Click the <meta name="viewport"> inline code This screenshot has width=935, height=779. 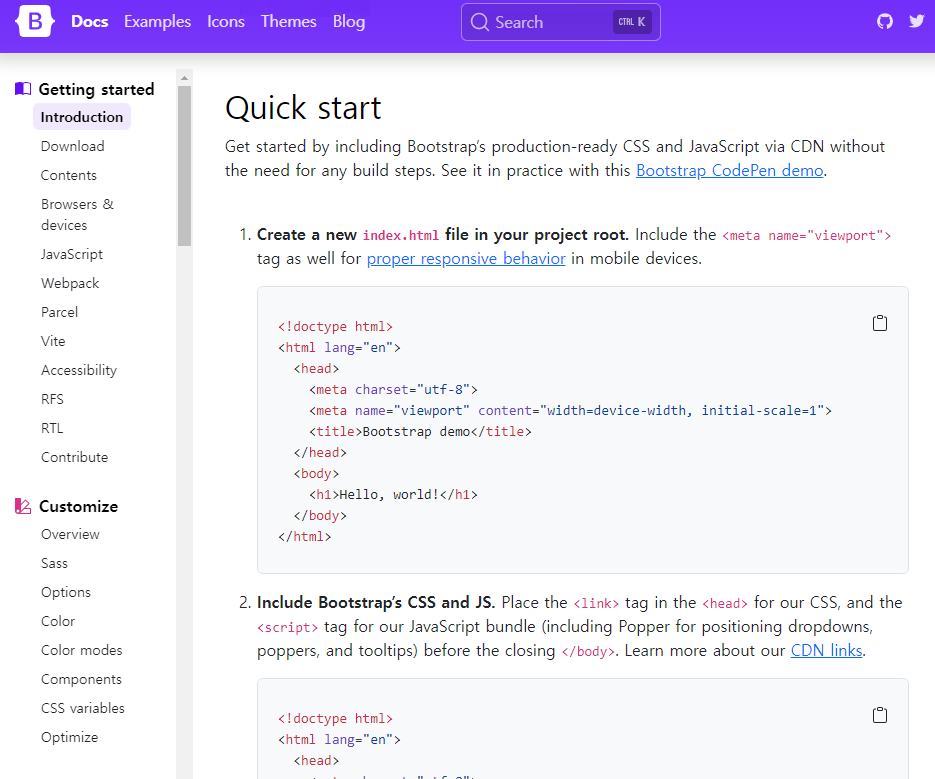pyautogui.click(x=807, y=236)
